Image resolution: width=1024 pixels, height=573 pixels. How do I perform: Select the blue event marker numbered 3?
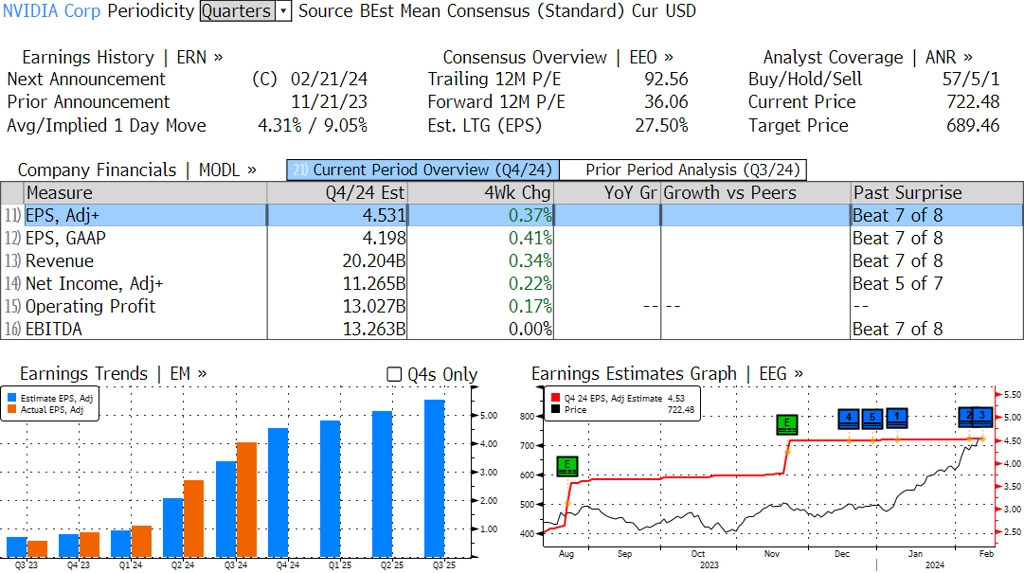pyautogui.click(x=982, y=416)
